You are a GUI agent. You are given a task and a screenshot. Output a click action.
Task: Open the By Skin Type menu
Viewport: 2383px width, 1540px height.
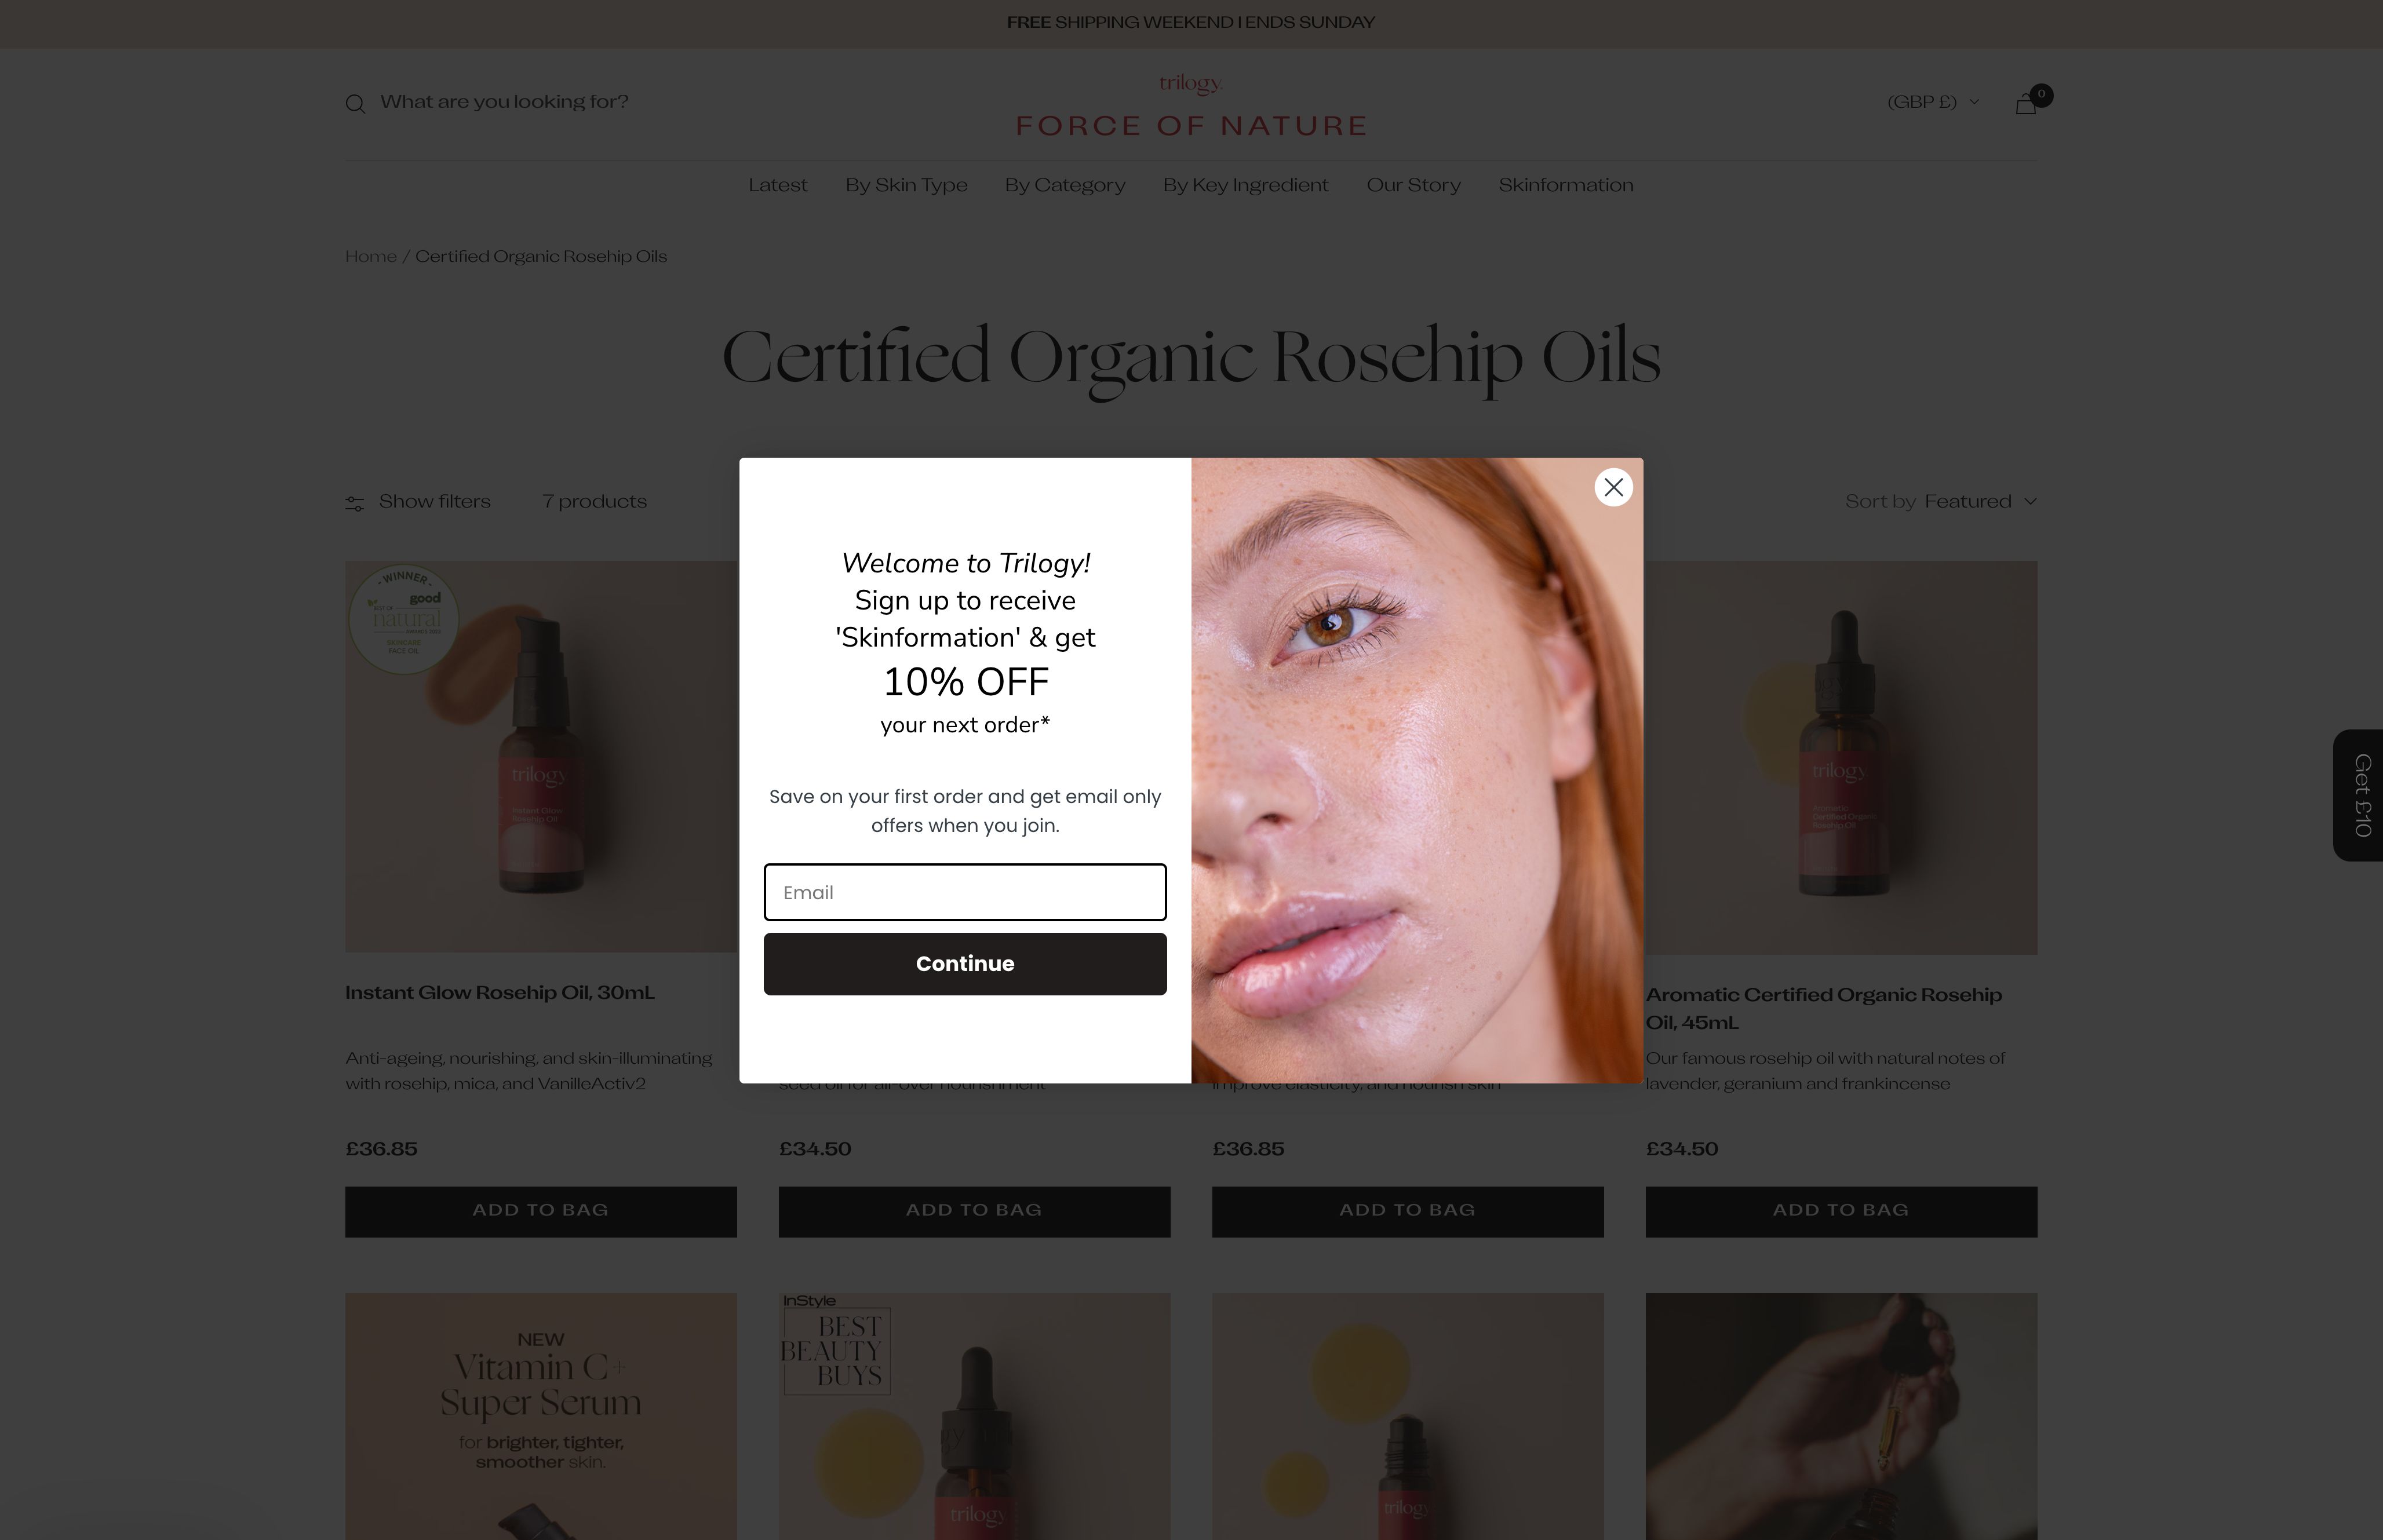(x=906, y=185)
